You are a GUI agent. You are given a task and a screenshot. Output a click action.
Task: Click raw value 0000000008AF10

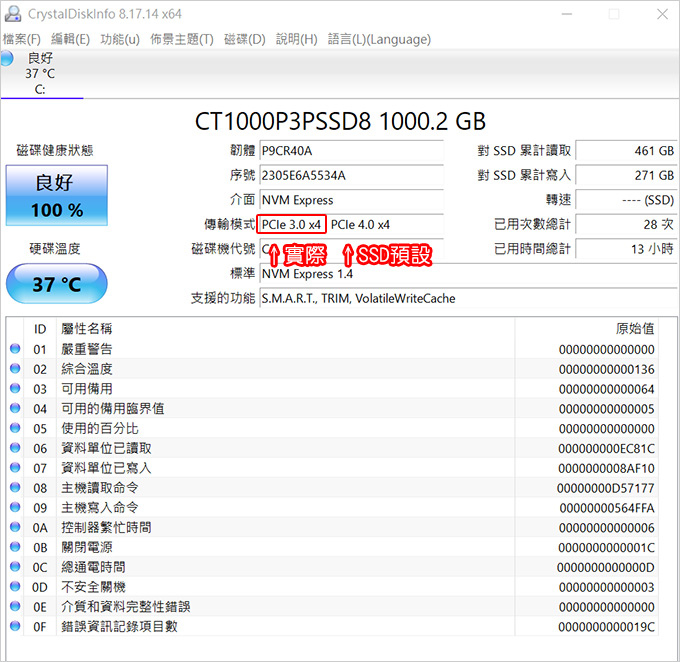point(606,469)
